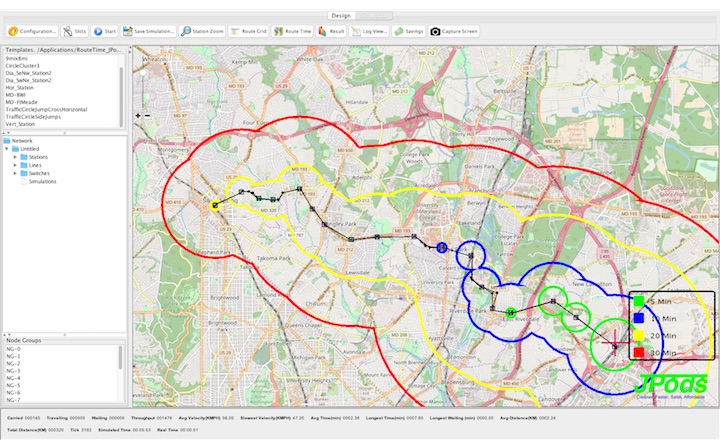Open the Route Time tool
This screenshot has height=440, width=720.
tap(293, 31)
